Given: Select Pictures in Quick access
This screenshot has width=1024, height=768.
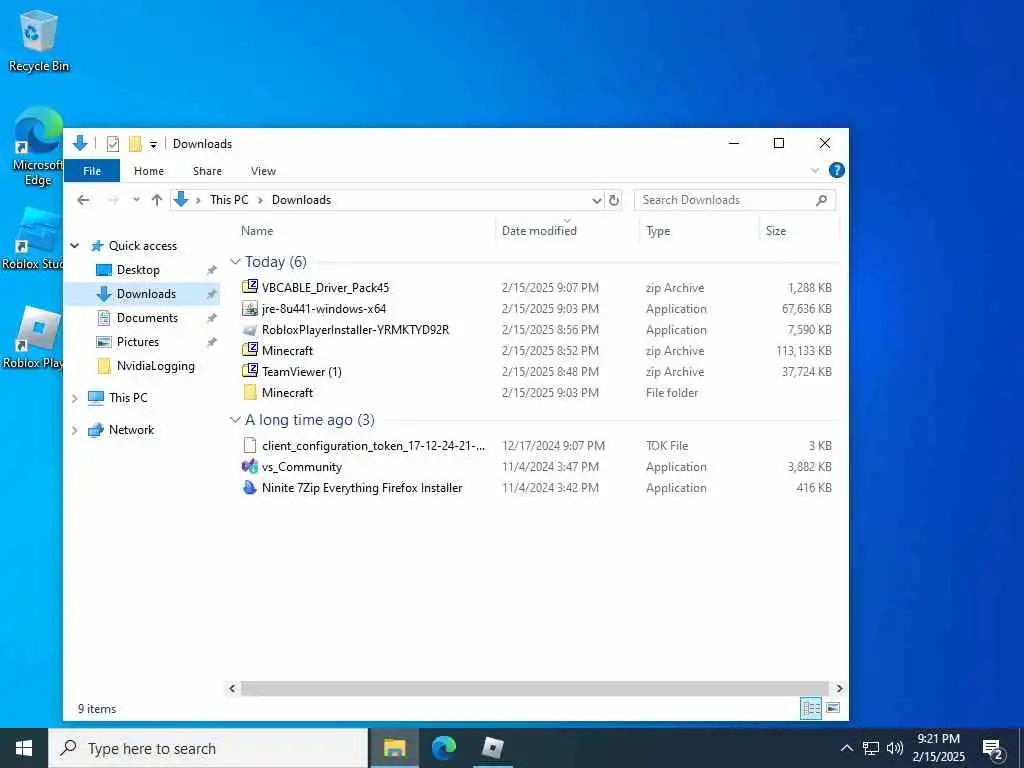Looking at the screenshot, I should tap(138, 342).
